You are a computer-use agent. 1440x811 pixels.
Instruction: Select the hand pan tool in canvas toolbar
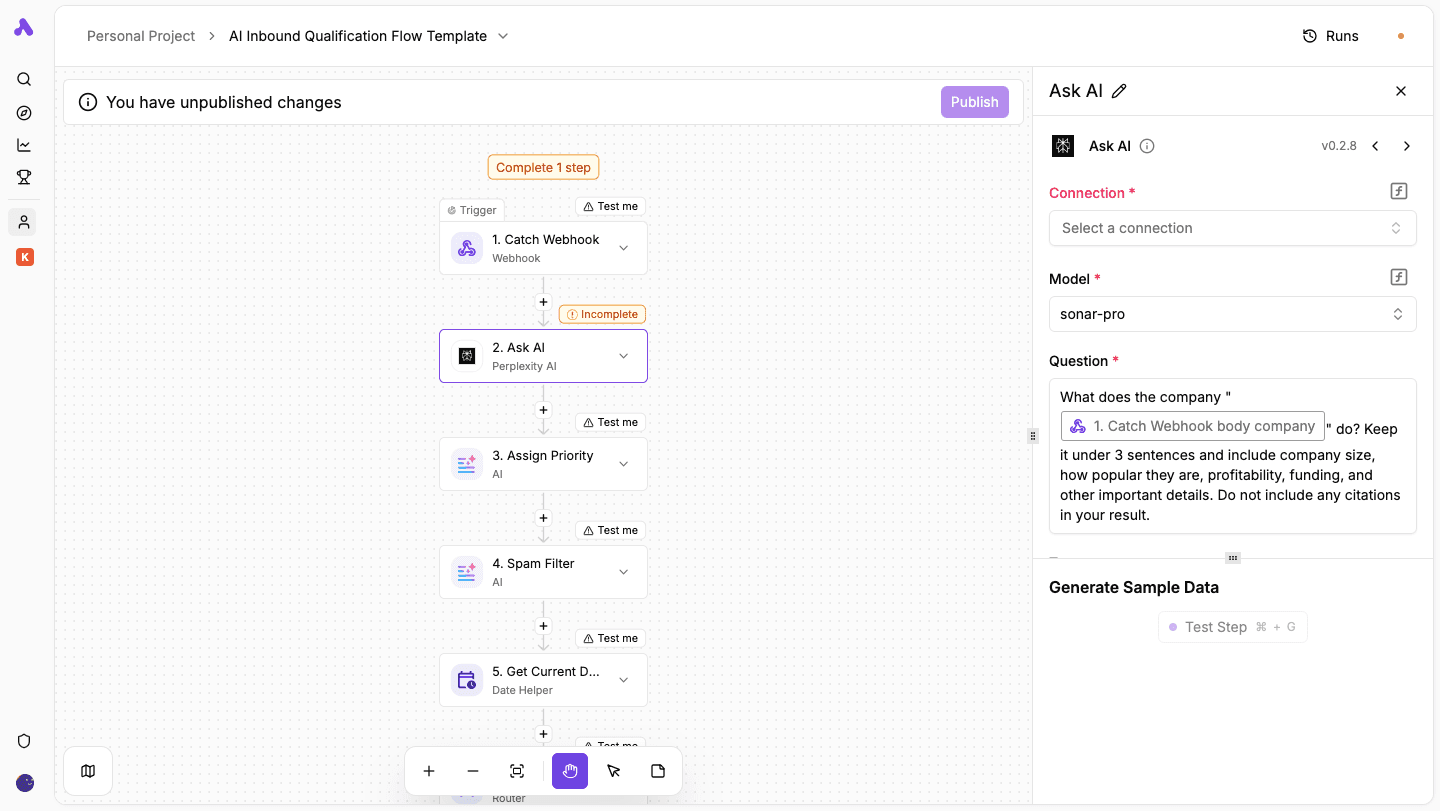(570, 771)
